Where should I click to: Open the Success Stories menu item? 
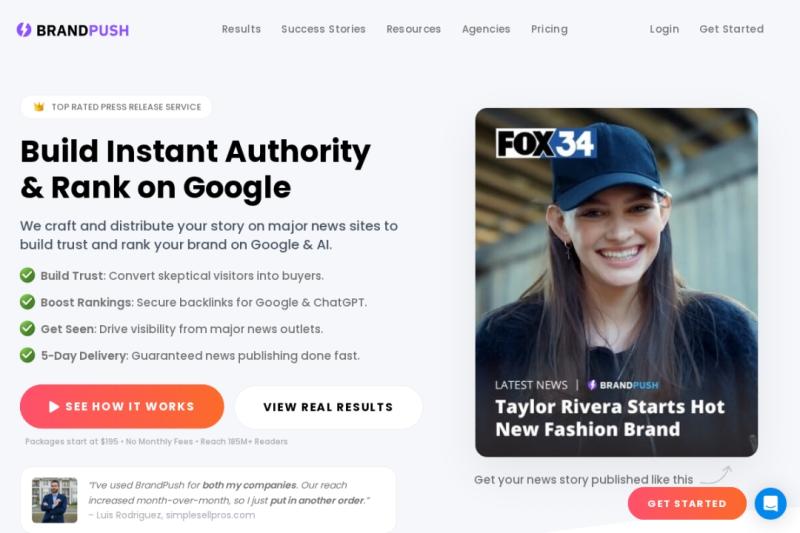coord(323,29)
